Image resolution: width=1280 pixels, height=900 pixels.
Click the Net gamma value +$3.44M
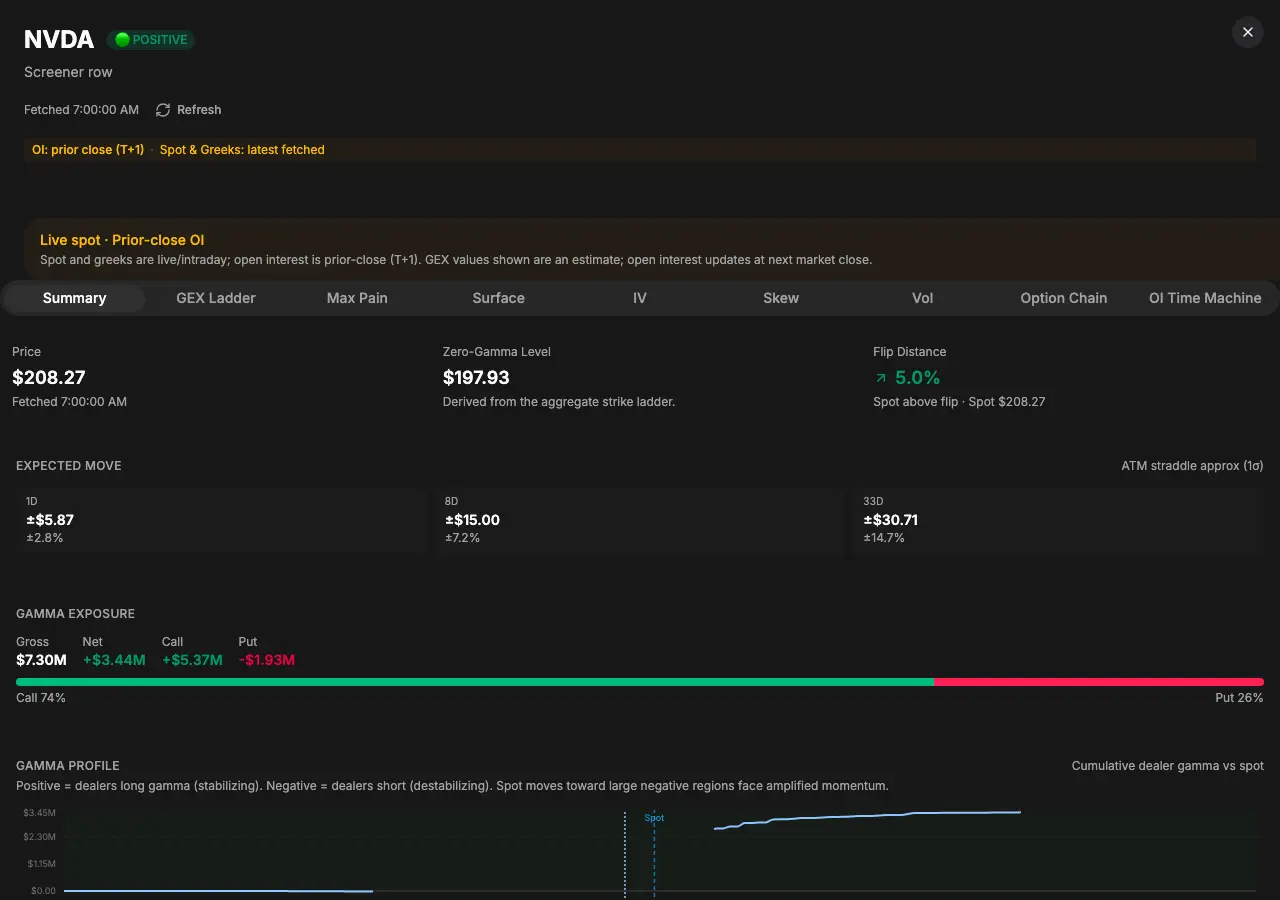pyautogui.click(x=114, y=660)
